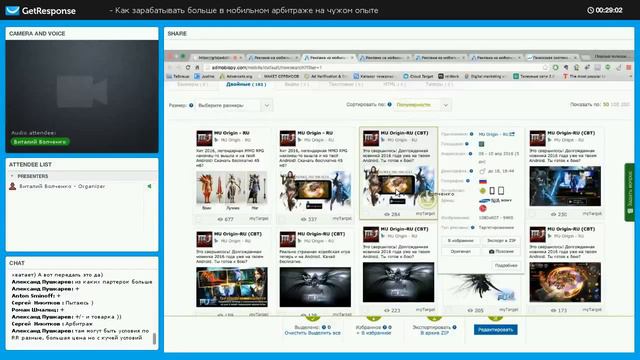Open the dark winged banner on the 223 views card

tap(398, 282)
